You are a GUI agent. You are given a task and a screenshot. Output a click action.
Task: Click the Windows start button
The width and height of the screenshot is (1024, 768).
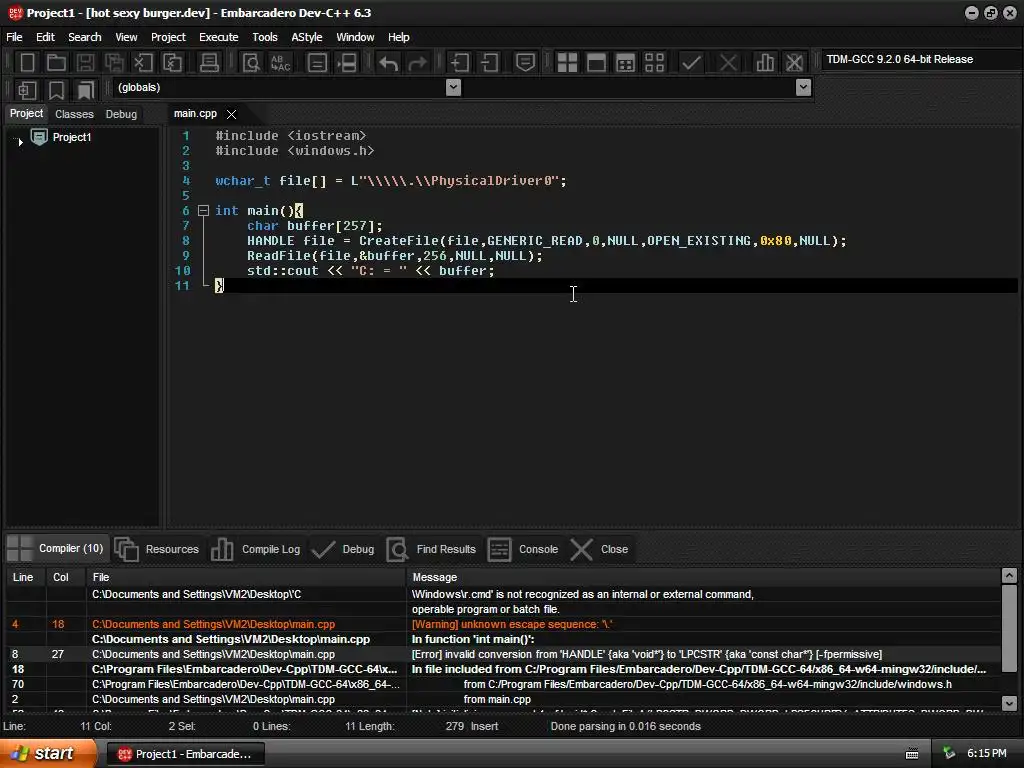[x=47, y=754]
